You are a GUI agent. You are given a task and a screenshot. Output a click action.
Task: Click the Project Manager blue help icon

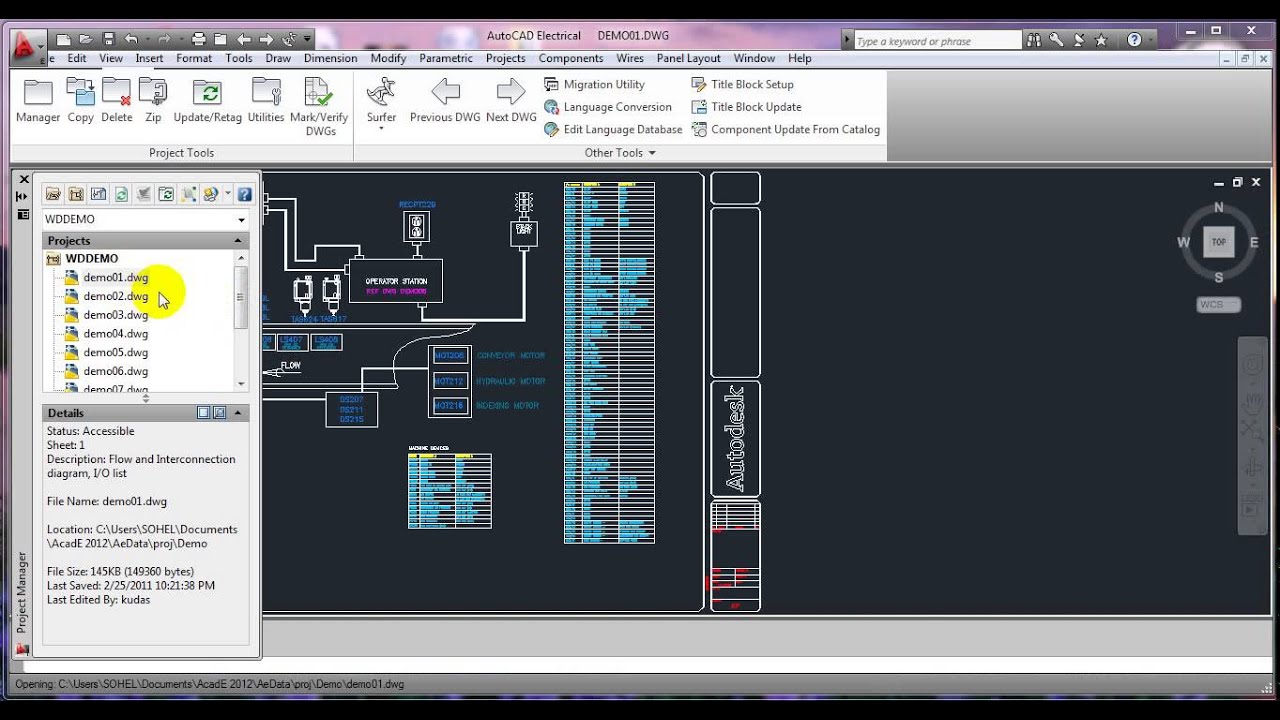coord(244,194)
